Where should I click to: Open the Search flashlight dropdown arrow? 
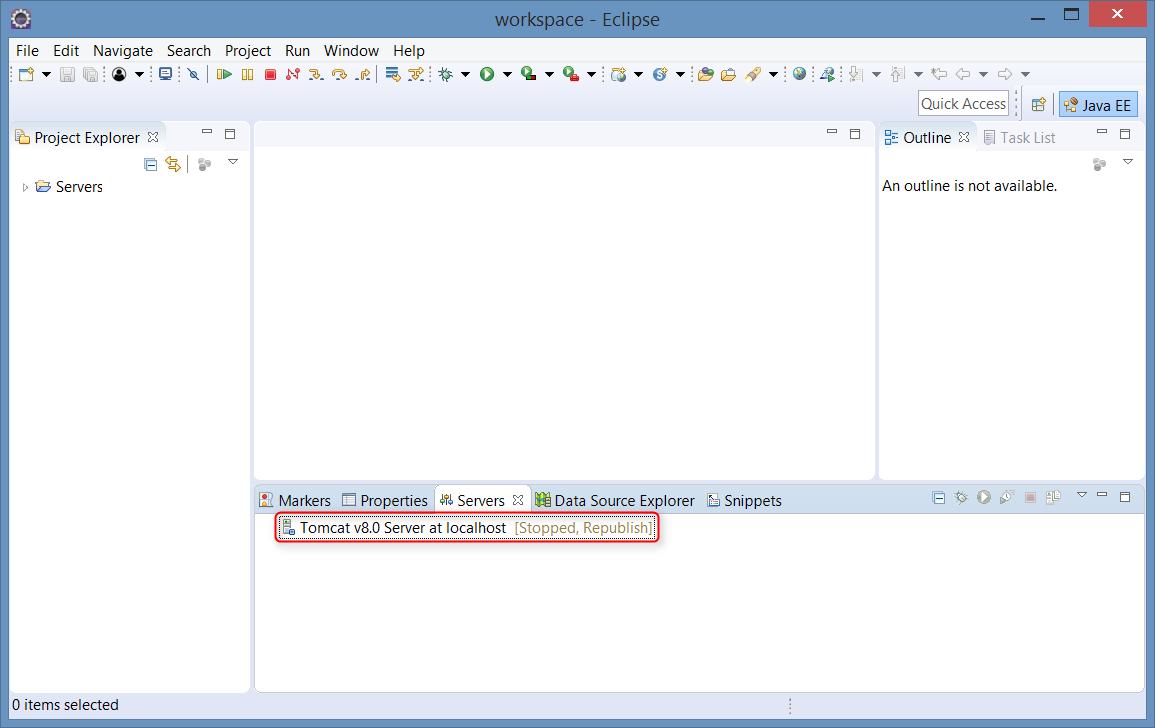point(773,74)
